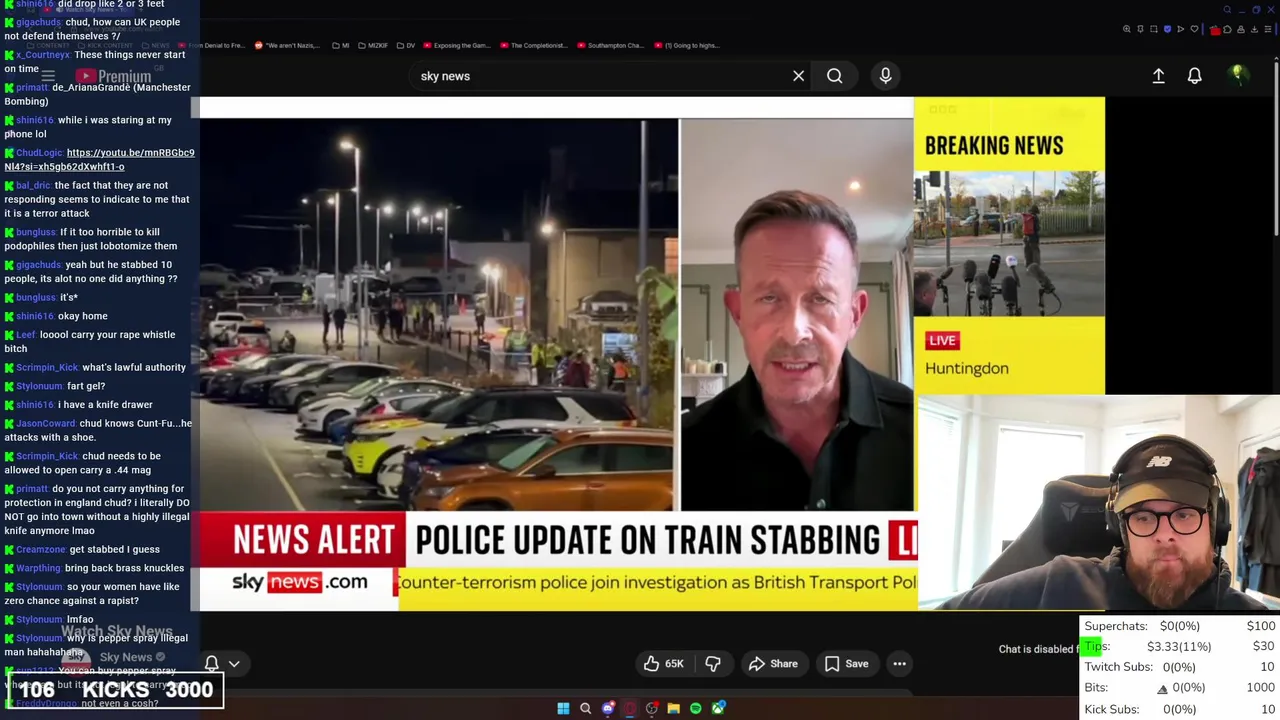Click the snapshot selection toolbar icon
Screen dimensions: 1280x720
pyautogui.click(x=1154, y=29)
